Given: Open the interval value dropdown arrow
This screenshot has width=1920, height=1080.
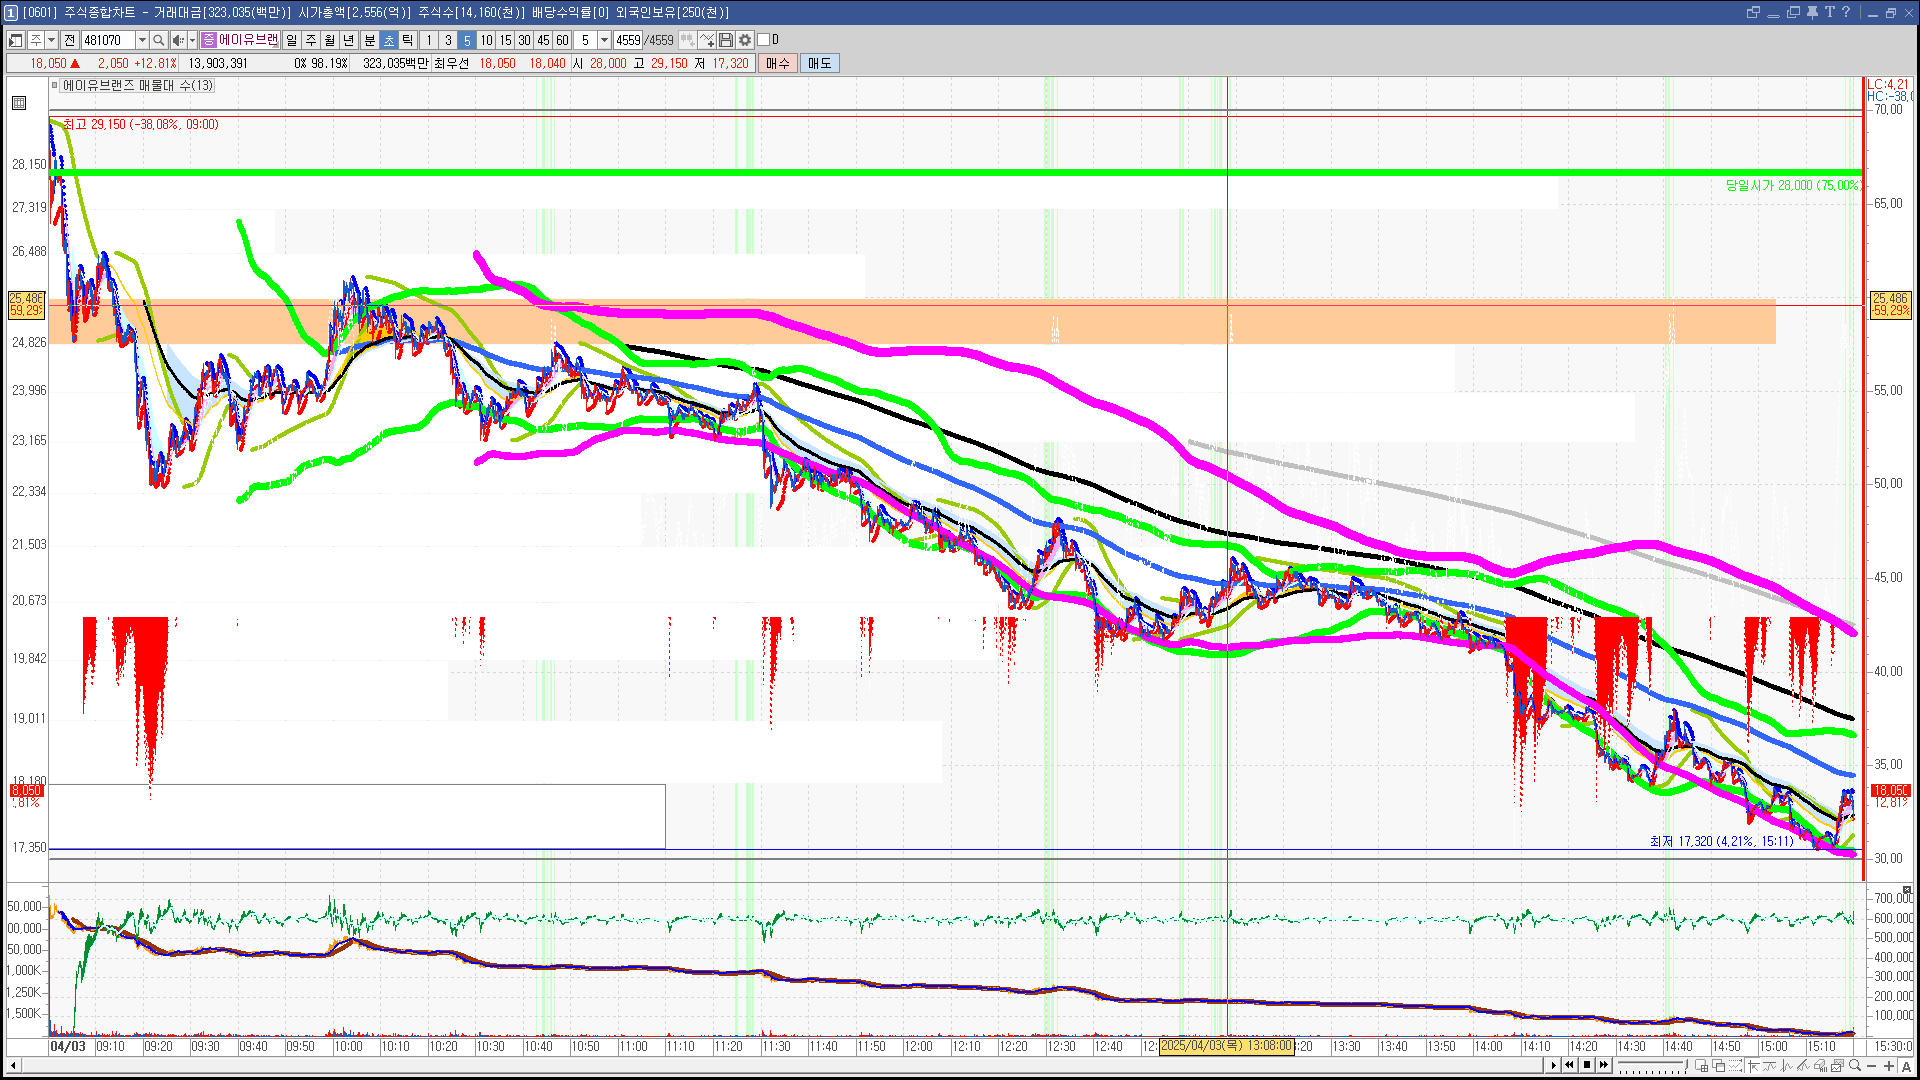Looking at the screenshot, I should click(x=604, y=40).
